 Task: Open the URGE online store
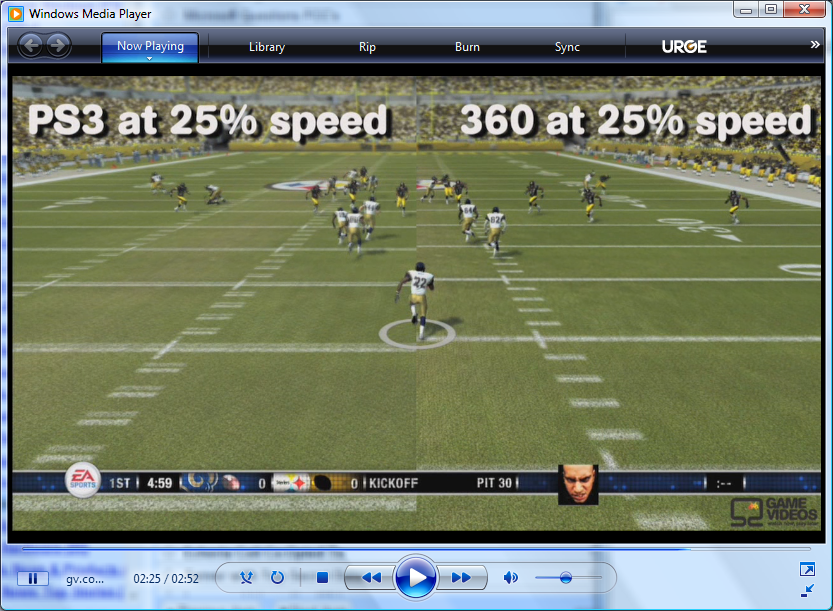[684, 47]
